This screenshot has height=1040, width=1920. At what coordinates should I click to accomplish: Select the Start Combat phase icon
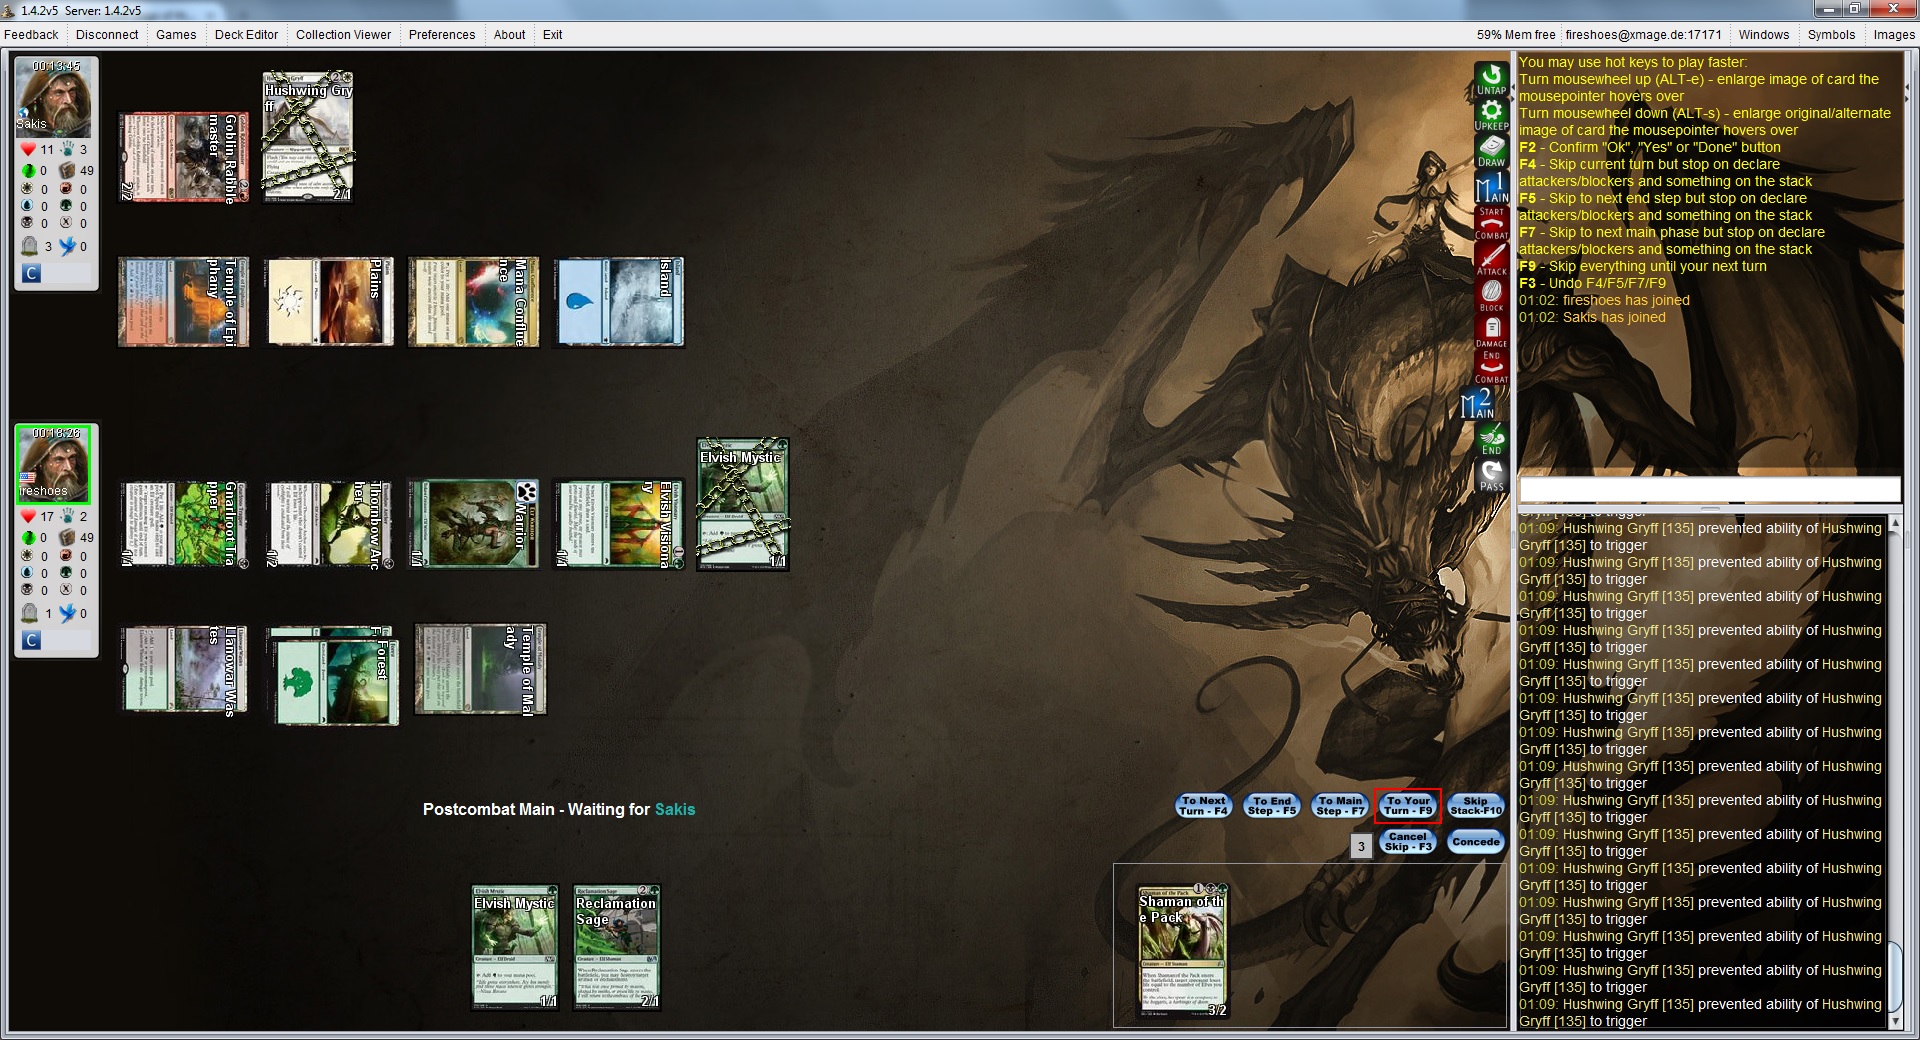click(1491, 224)
